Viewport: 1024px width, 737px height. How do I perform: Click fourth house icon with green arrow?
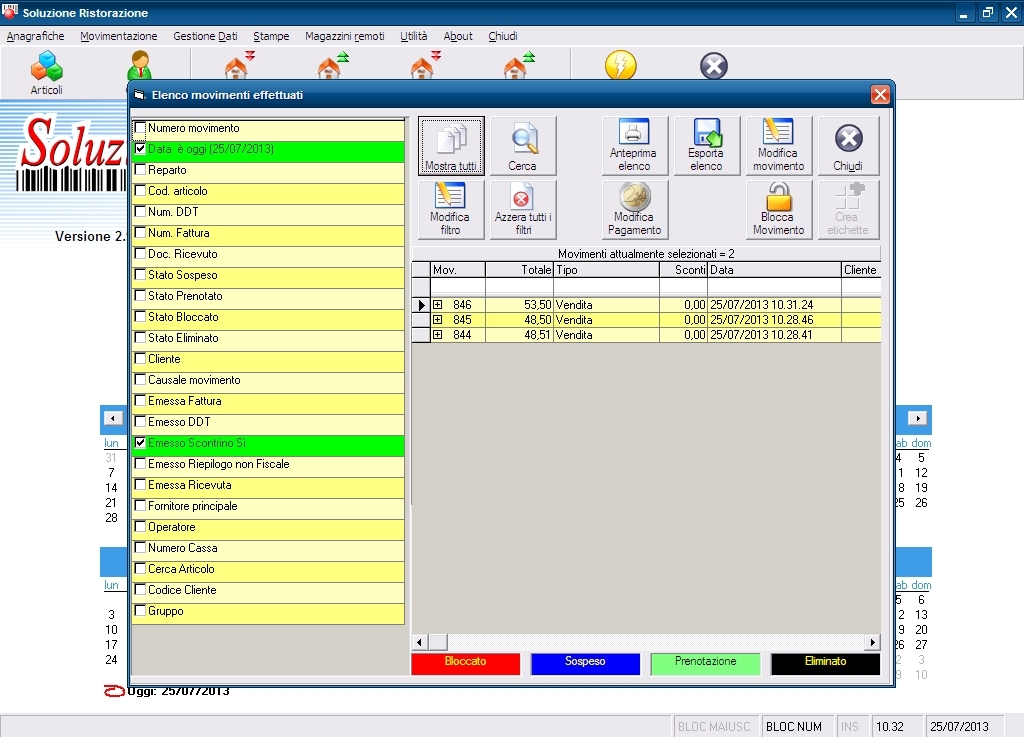519,65
